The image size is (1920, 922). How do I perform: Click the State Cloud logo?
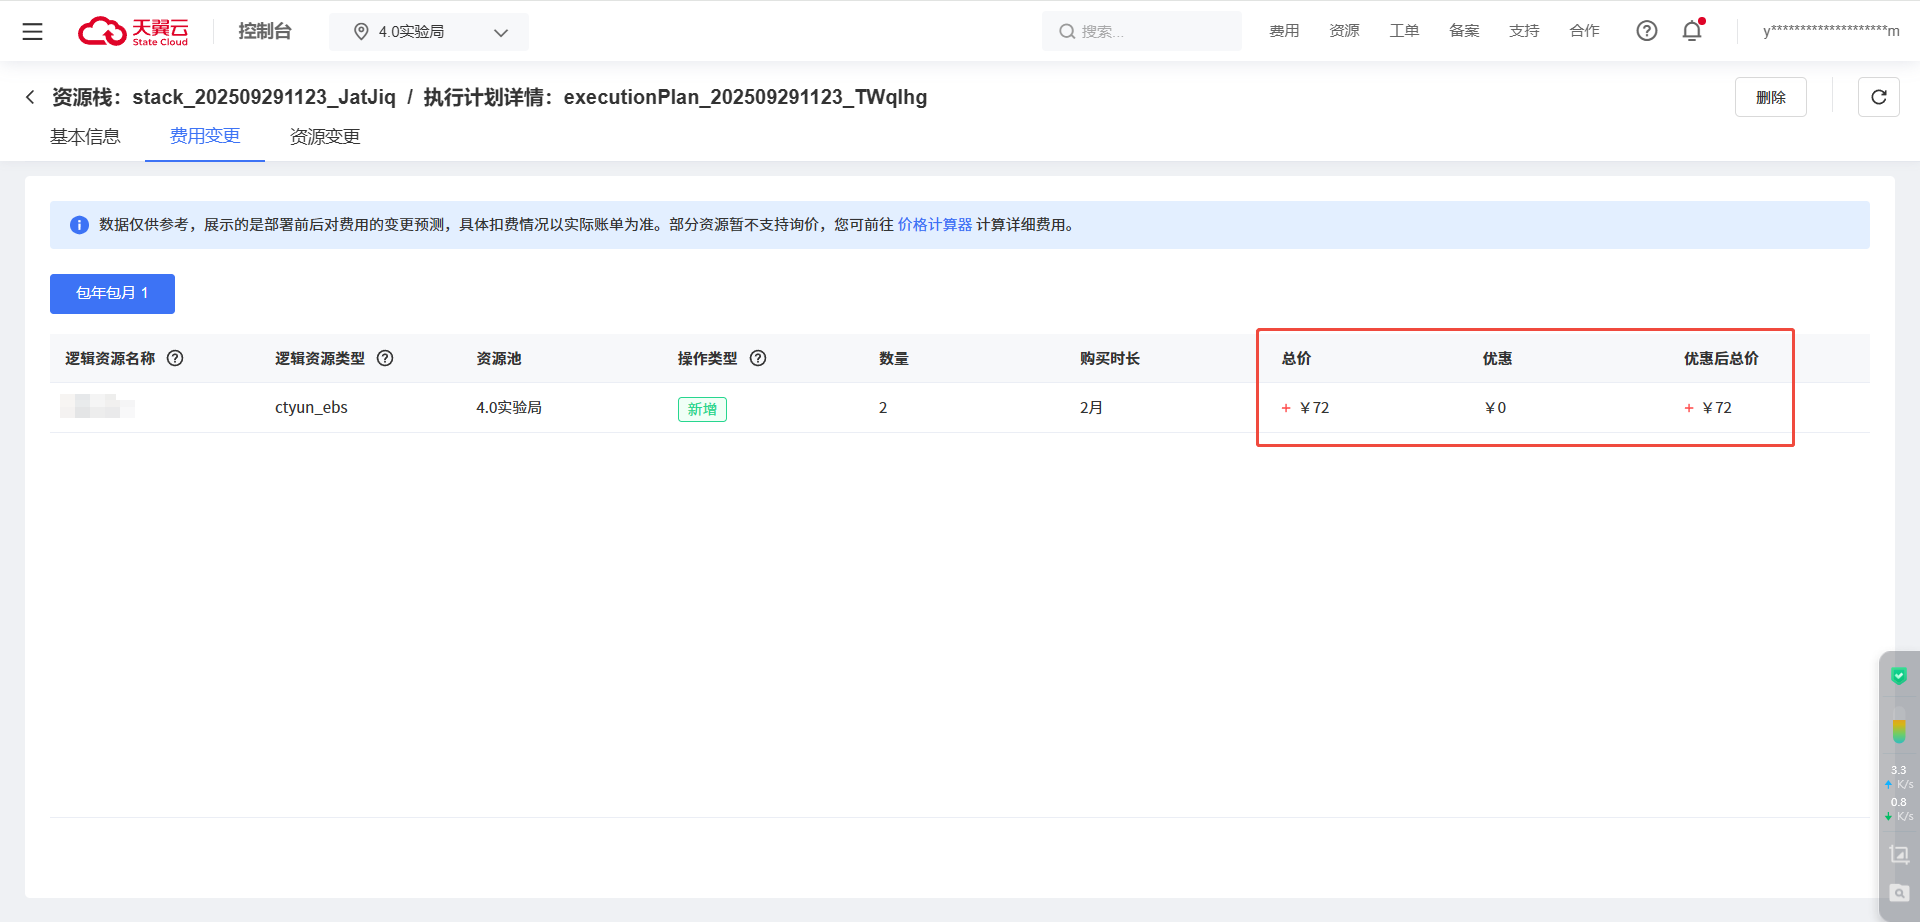pos(133,32)
